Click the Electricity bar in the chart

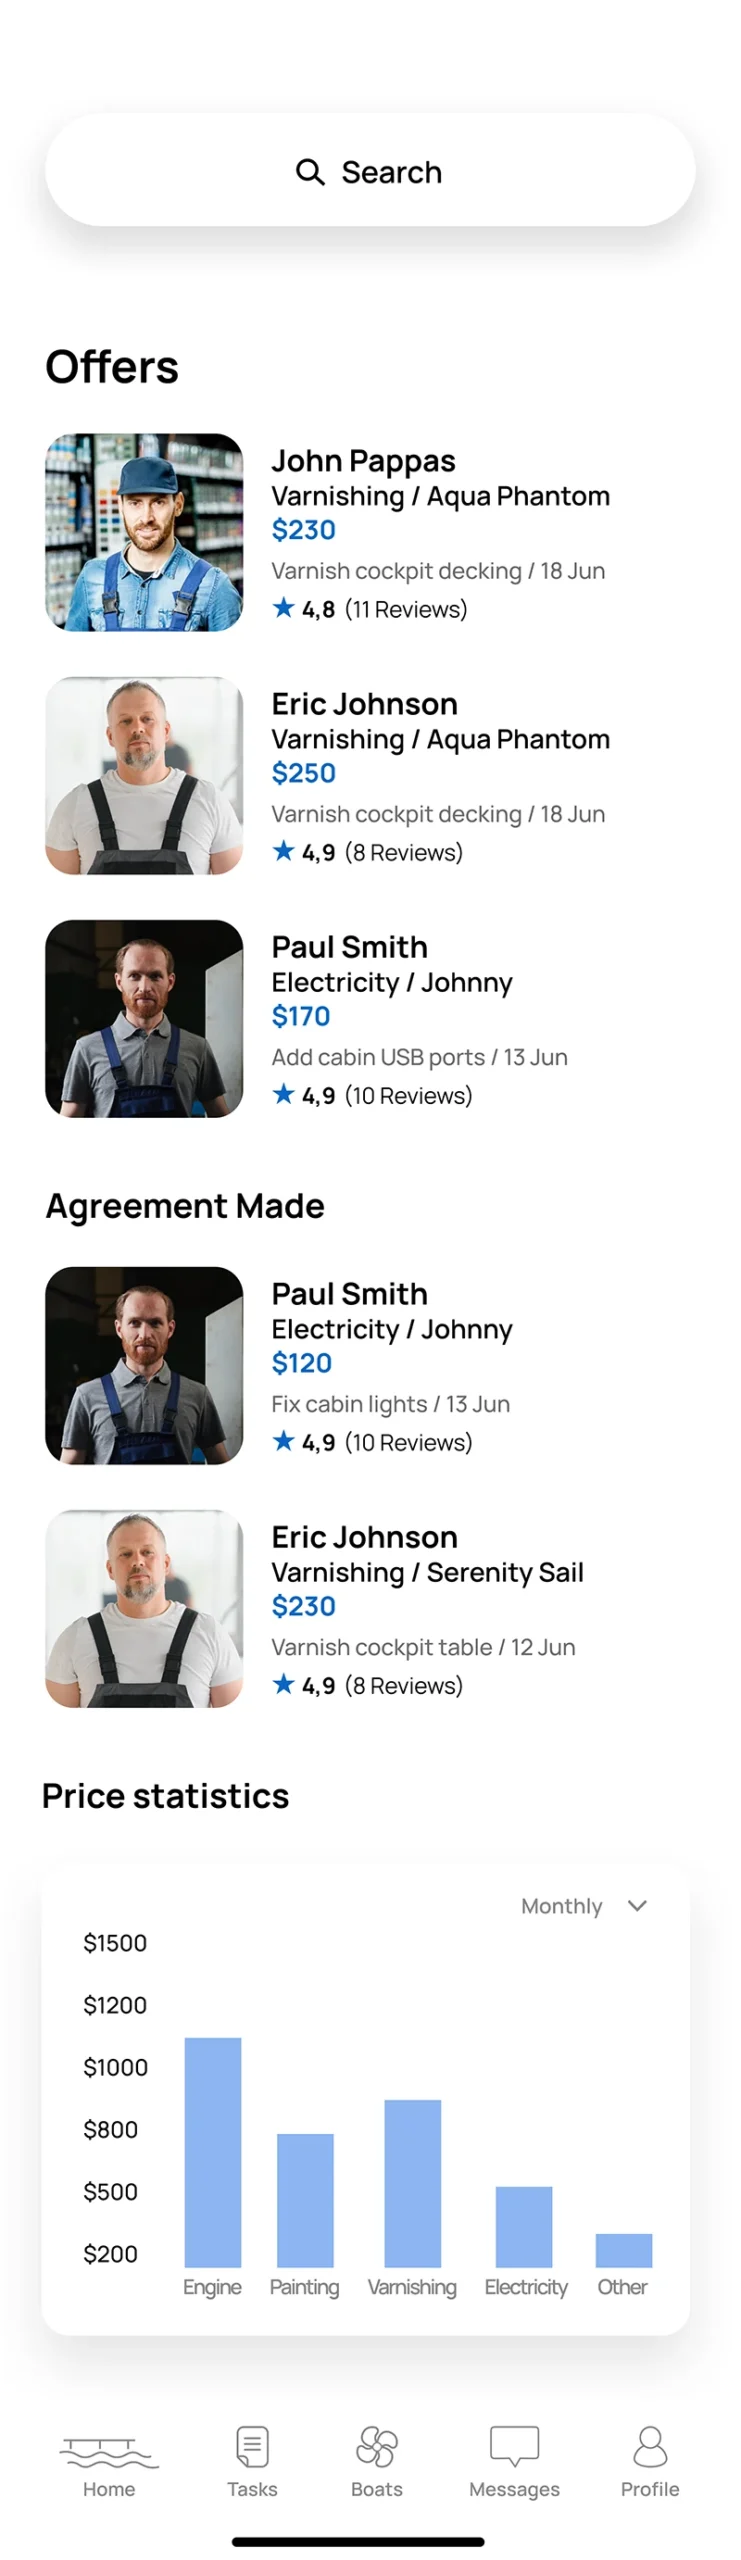(x=524, y=2226)
